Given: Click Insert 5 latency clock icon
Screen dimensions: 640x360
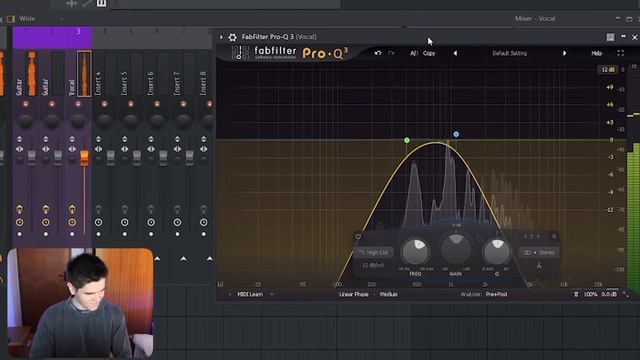Looking at the screenshot, I should [124, 222].
